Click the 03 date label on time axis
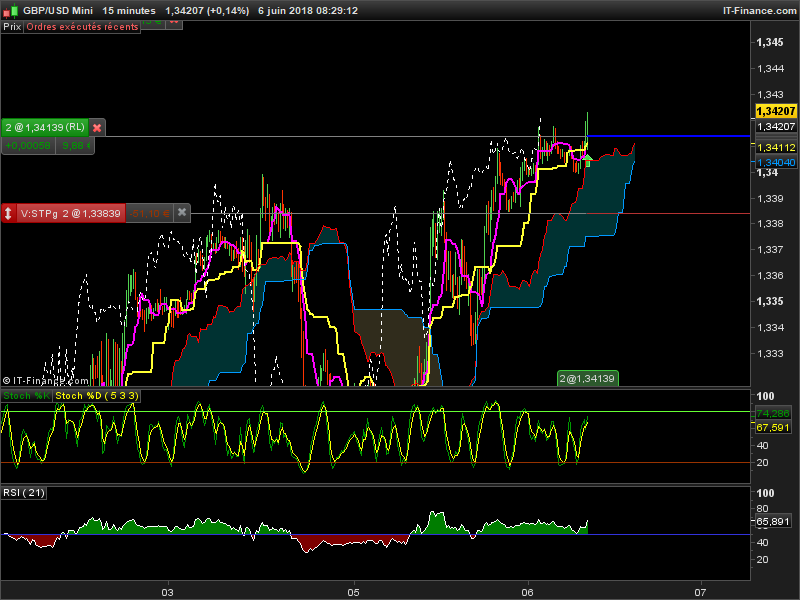800x600 pixels. tap(167, 592)
